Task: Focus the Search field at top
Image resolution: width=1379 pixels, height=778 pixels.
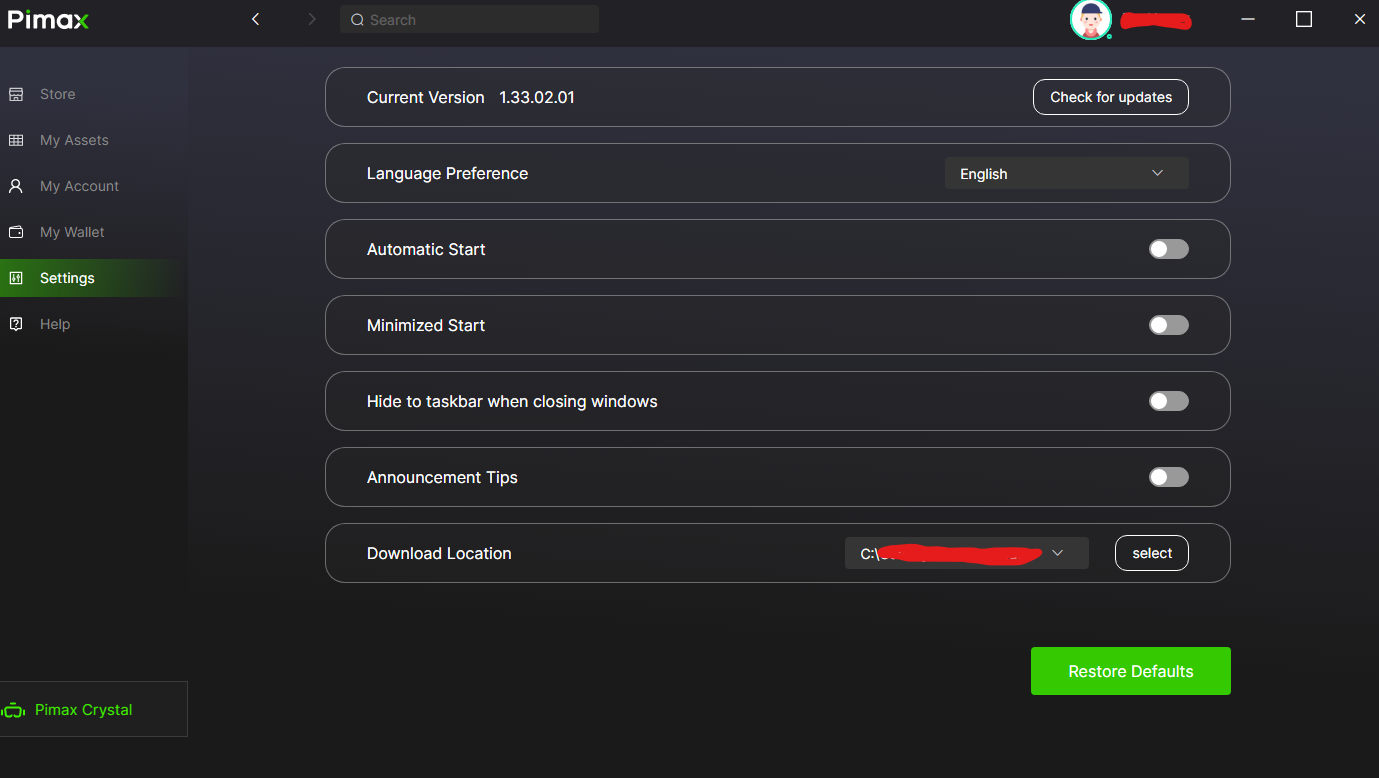Action: click(469, 19)
